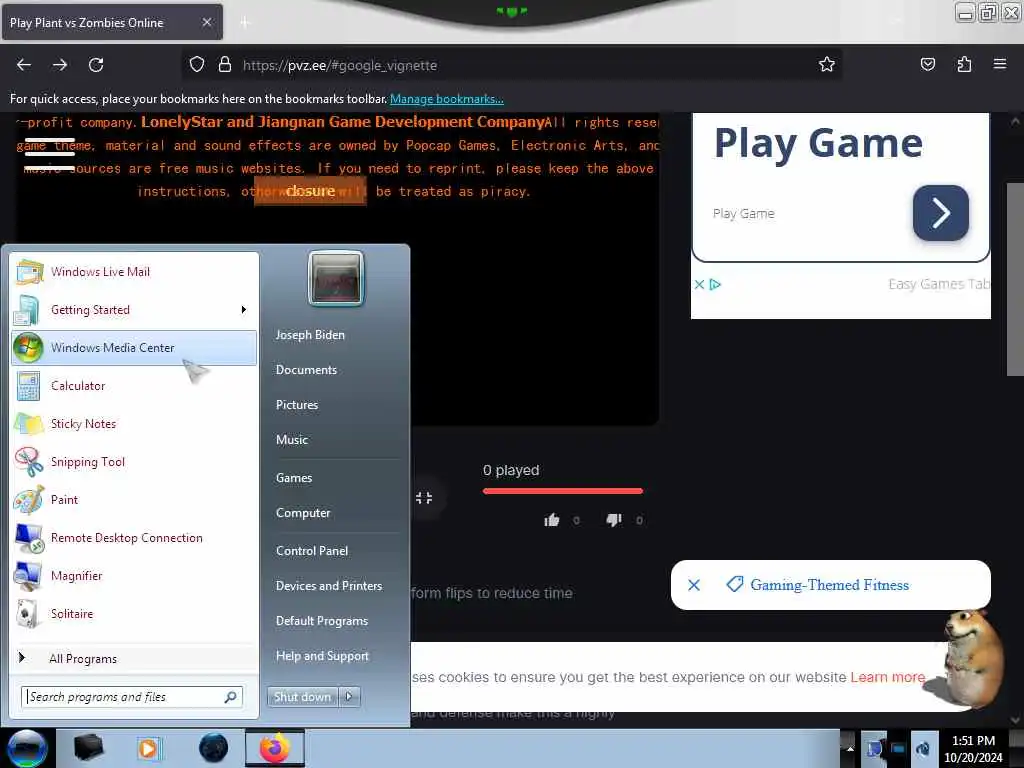Open Documents from Start menu

pos(306,370)
